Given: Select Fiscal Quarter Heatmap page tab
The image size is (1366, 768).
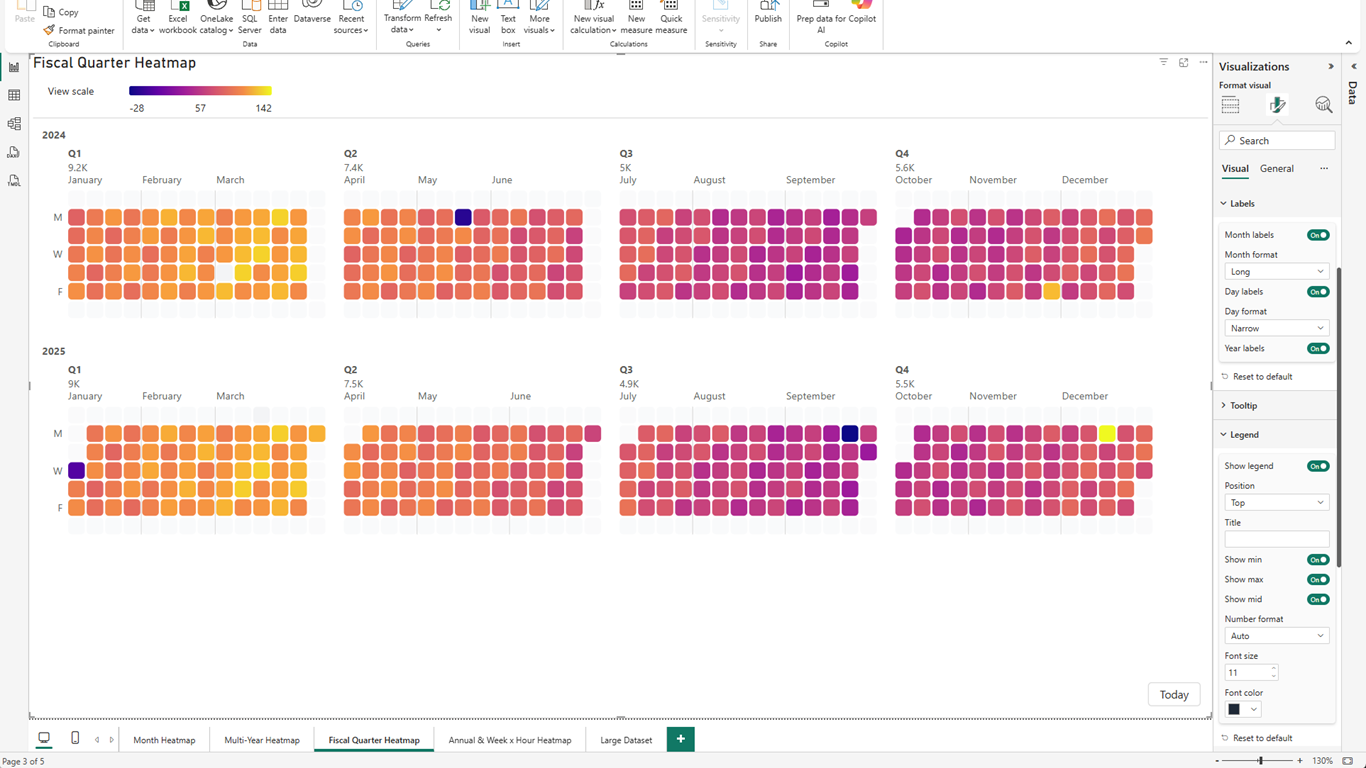Looking at the screenshot, I should 374,740.
